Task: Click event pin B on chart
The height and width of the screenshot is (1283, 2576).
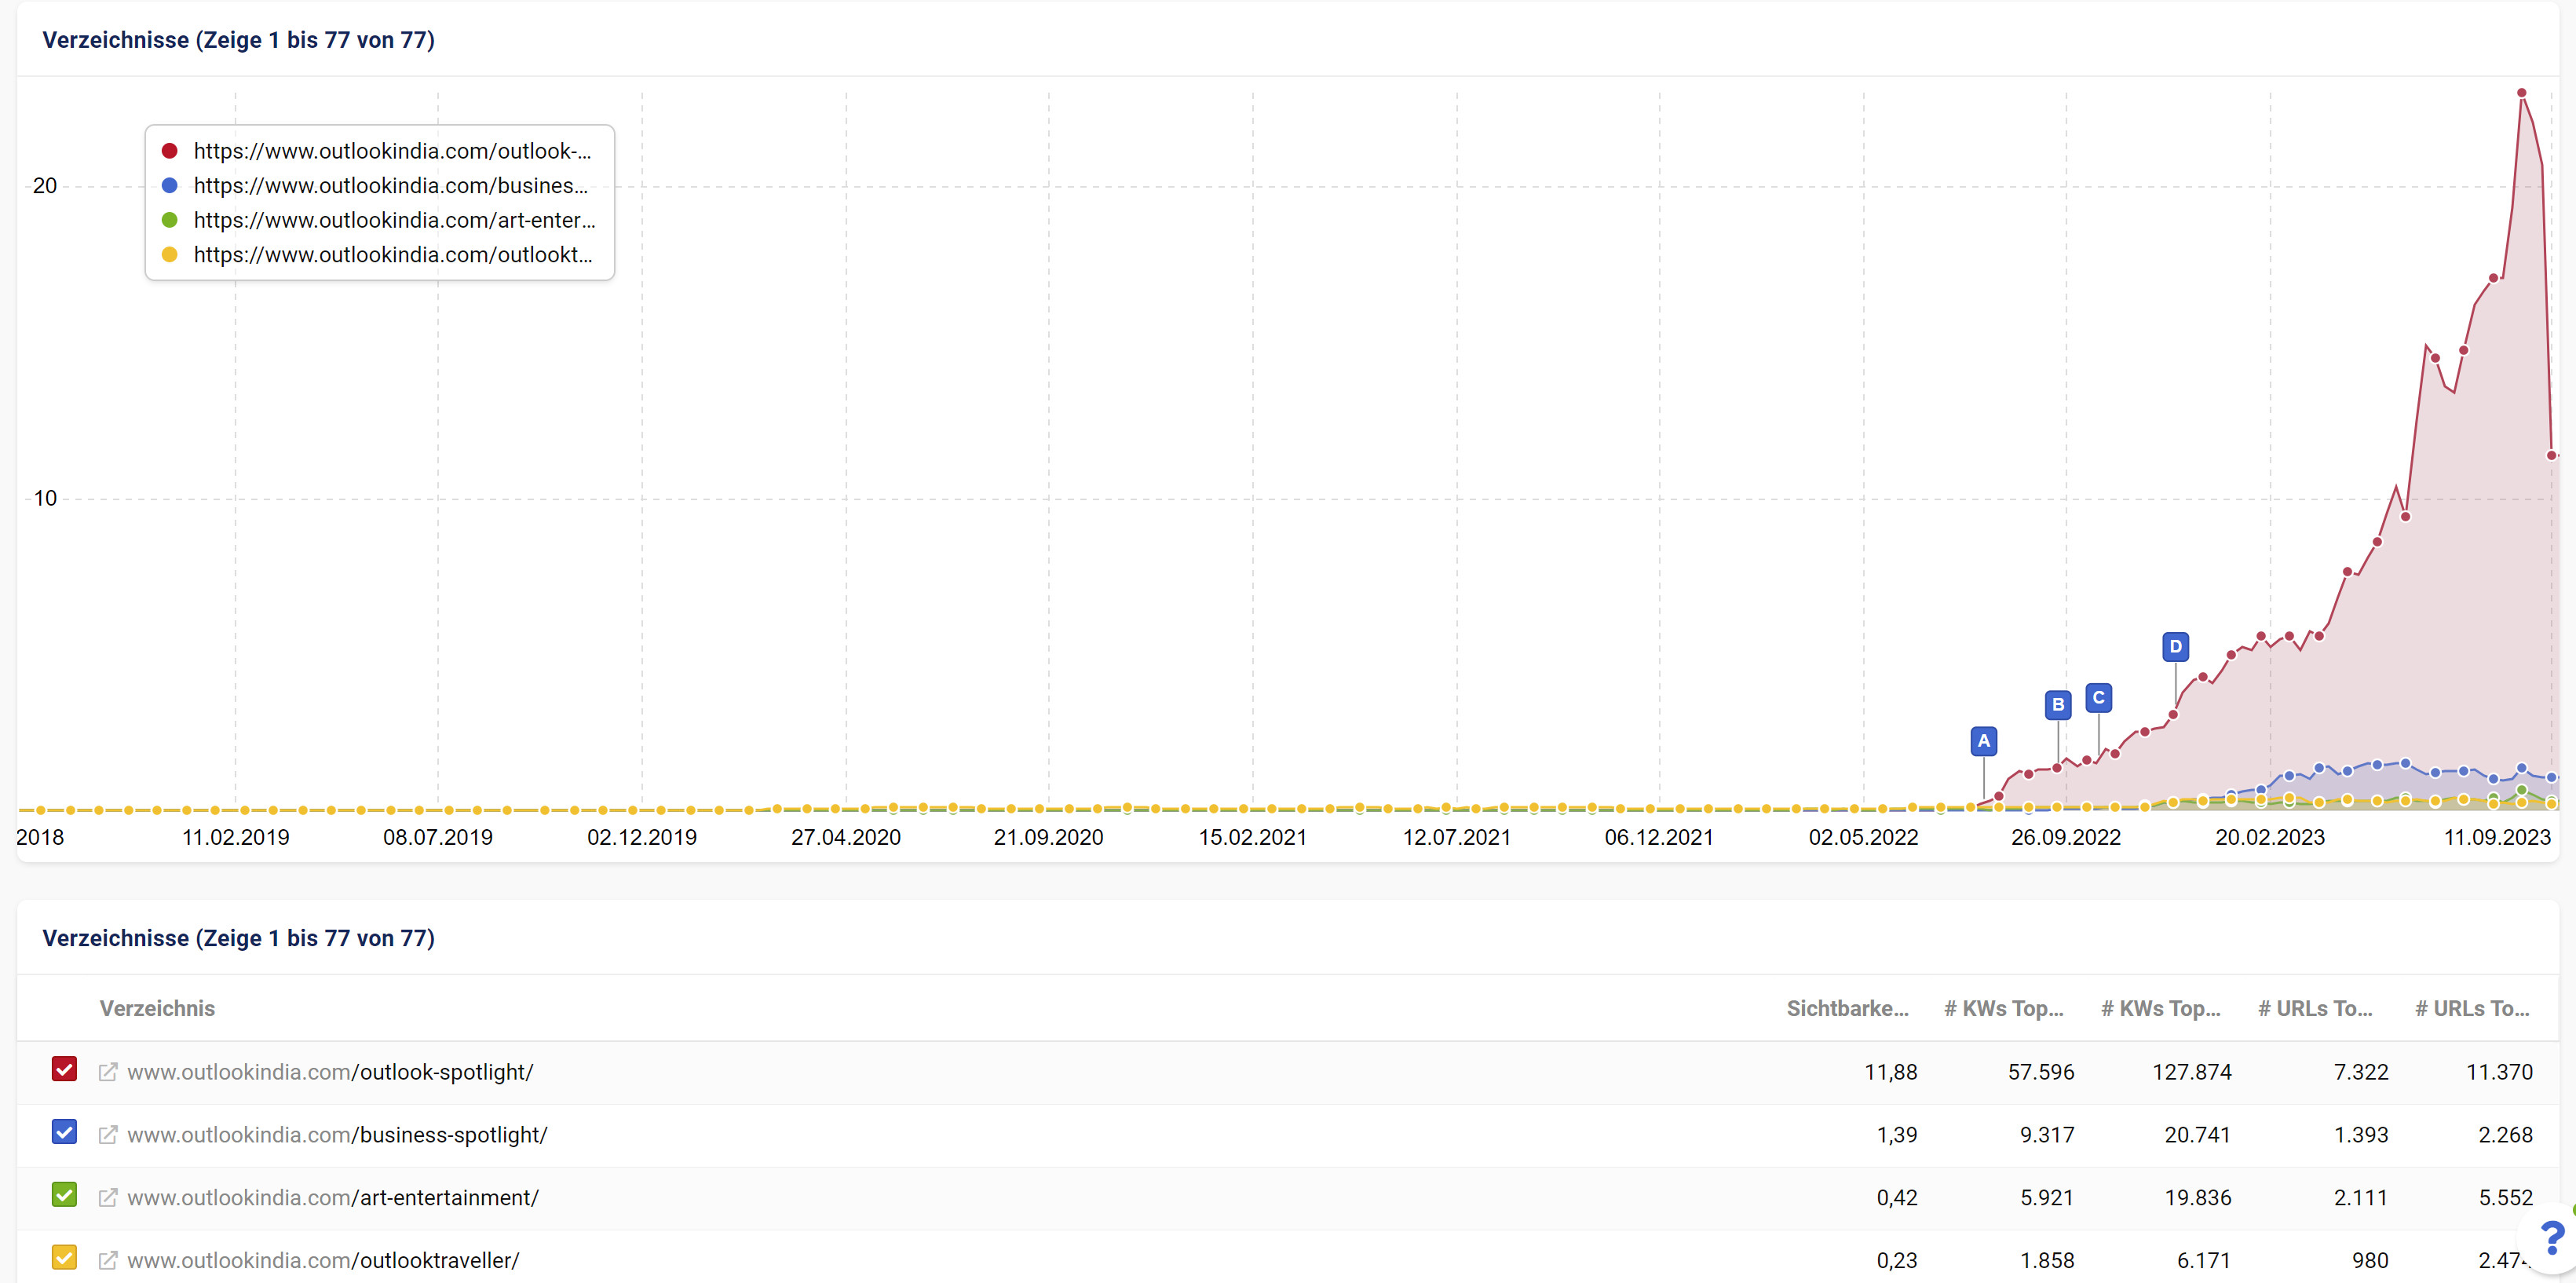Action: coord(2057,704)
